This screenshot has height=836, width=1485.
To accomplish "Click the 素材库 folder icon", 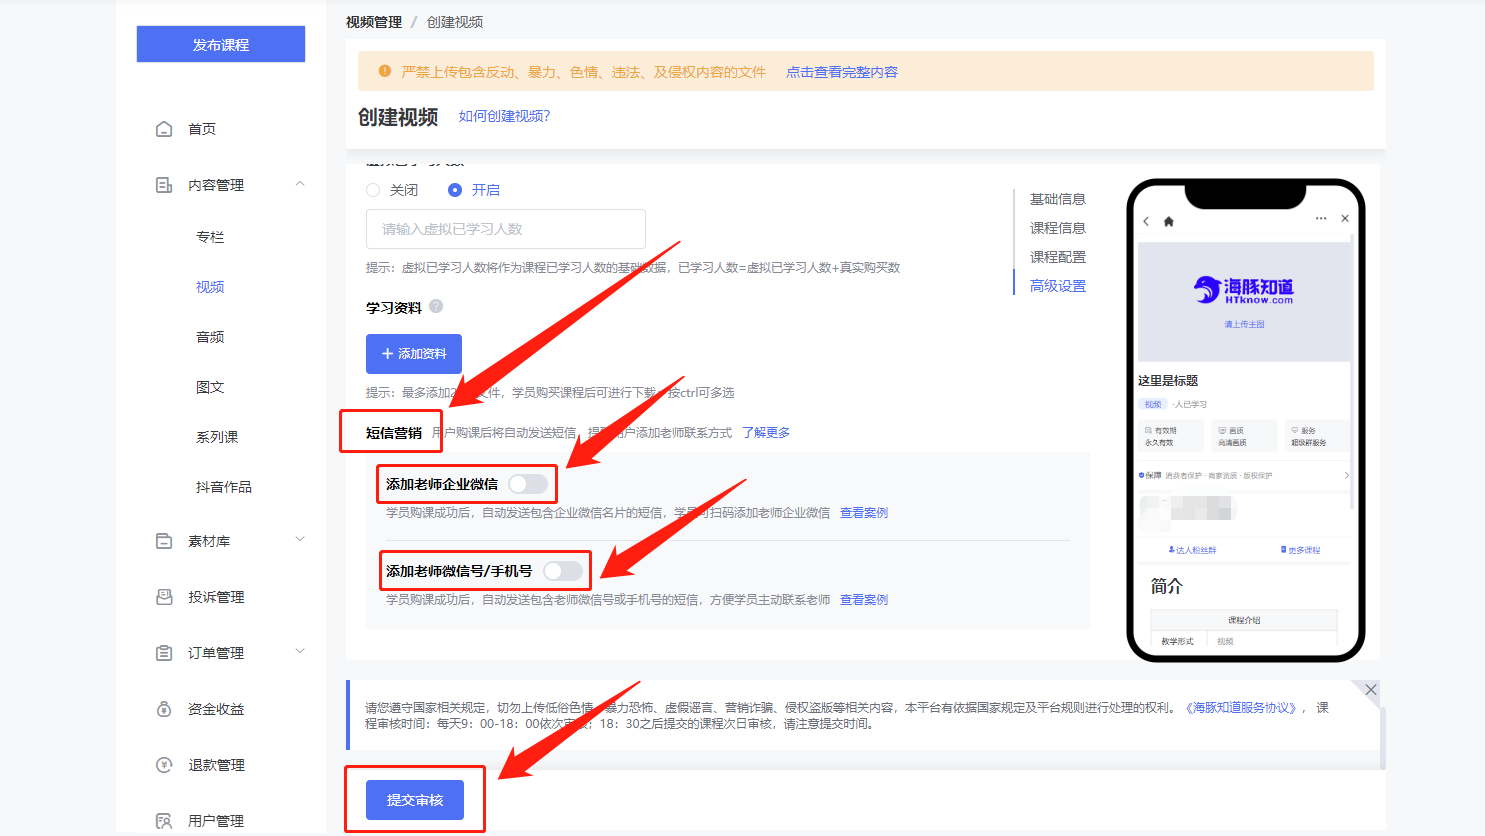I will tap(164, 541).
